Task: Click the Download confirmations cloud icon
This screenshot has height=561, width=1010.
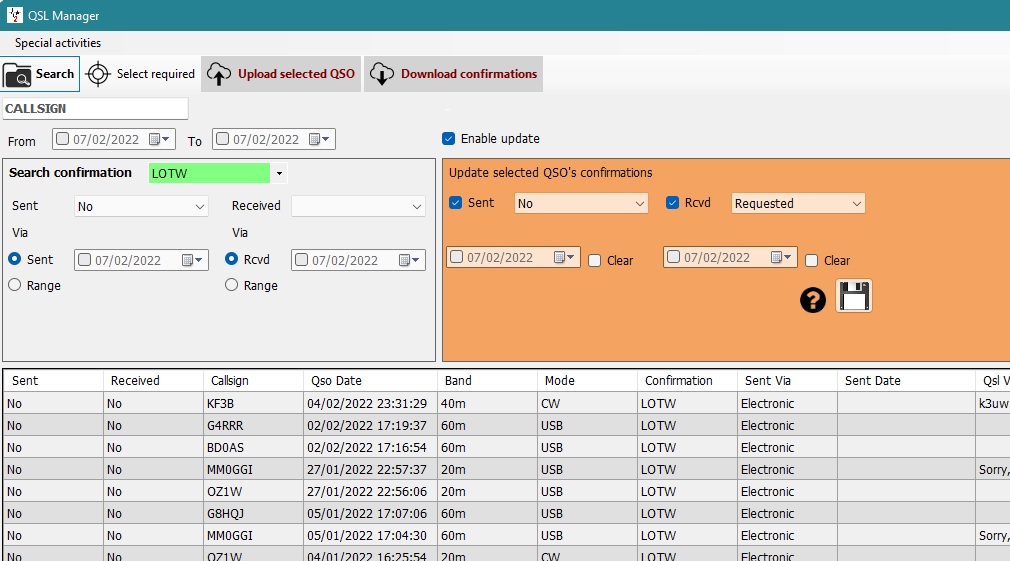Action: (x=382, y=74)
